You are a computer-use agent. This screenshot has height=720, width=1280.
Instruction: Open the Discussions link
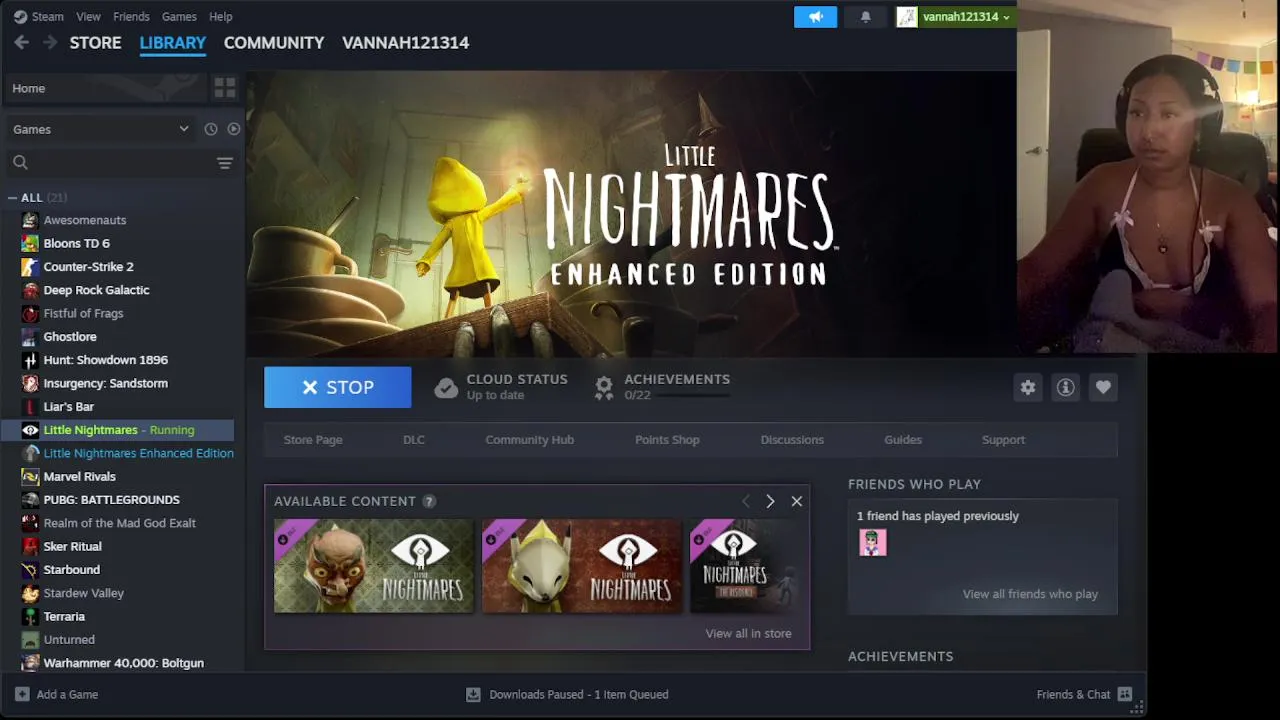pos(792,439)
